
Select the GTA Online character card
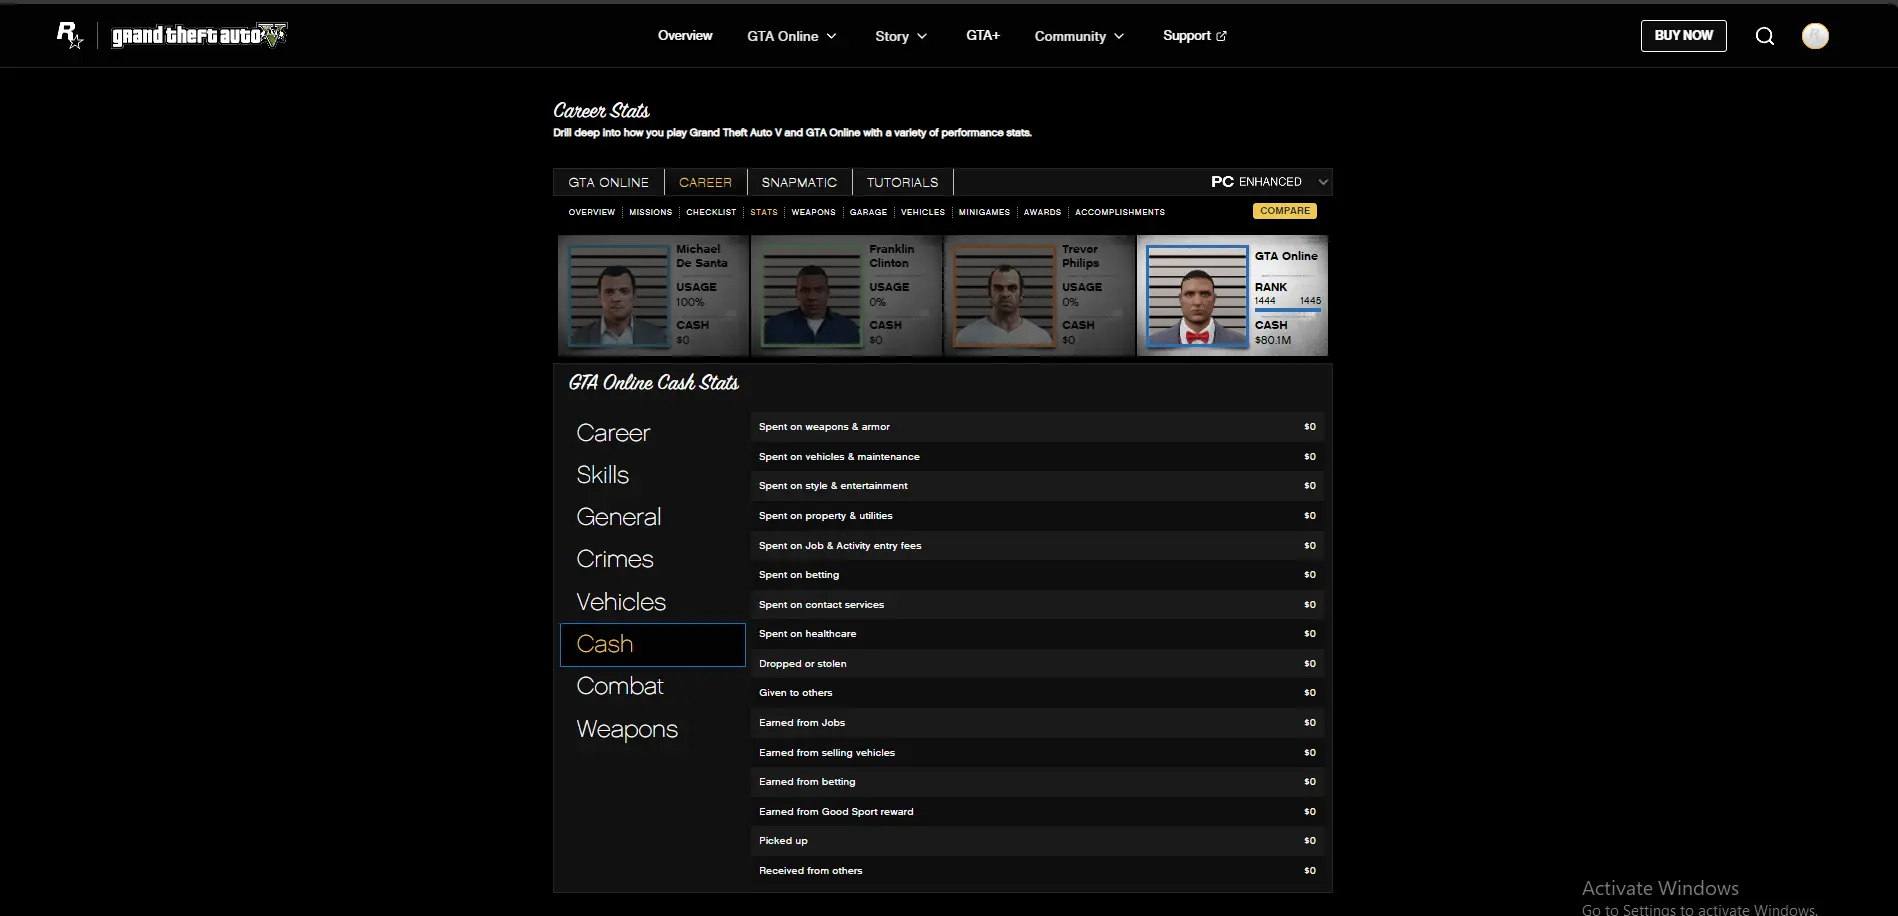pos(1232,296)
